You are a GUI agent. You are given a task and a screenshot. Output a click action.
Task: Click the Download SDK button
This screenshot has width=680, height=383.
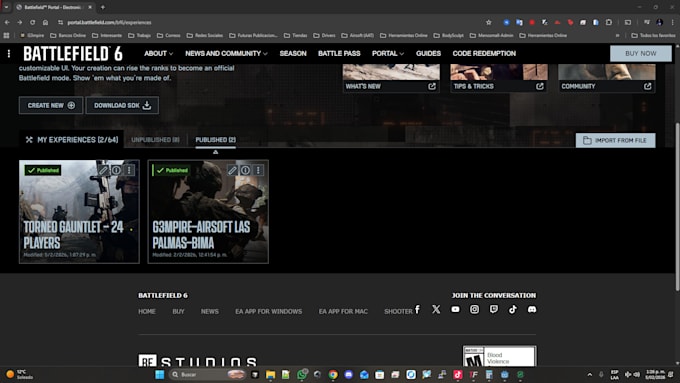tap(122, 105)
